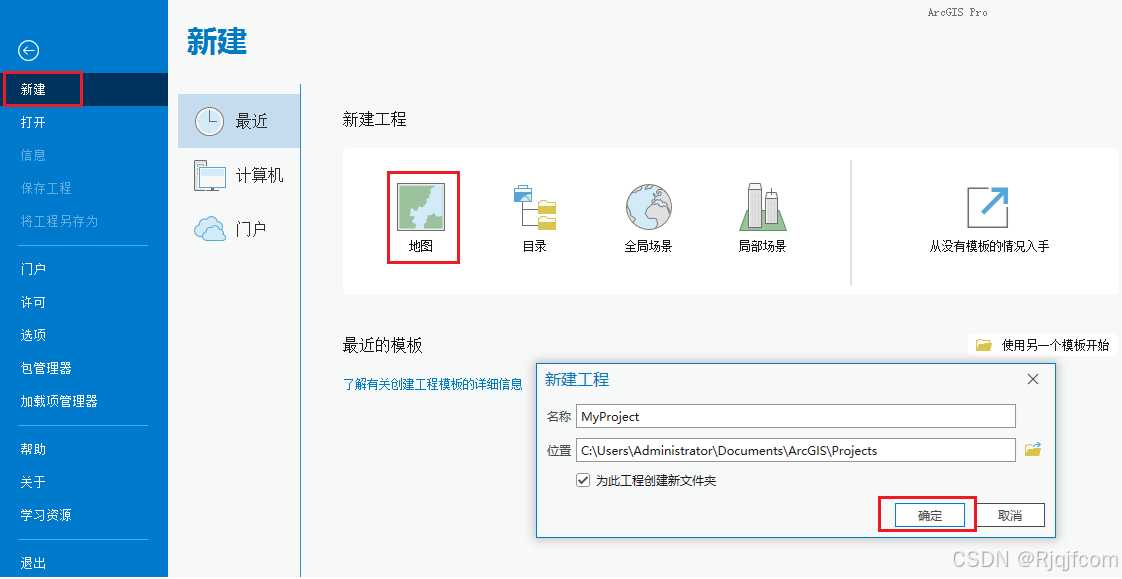This screenshot has width=1122, height=579.
Task: Click the 名称 field containing MyProject
Action: click(796, 417)
